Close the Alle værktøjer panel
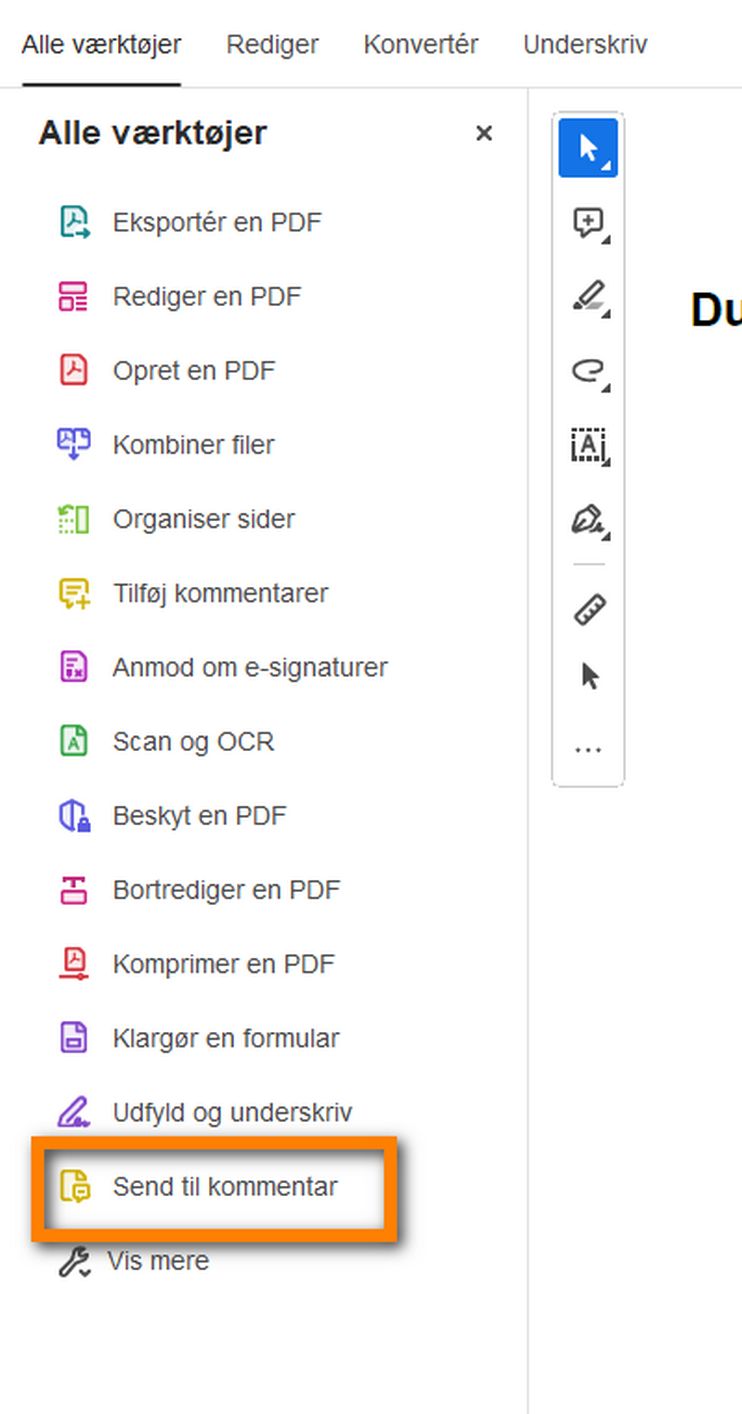Screen dimensions: 742x1414 [x=484, y=133]
